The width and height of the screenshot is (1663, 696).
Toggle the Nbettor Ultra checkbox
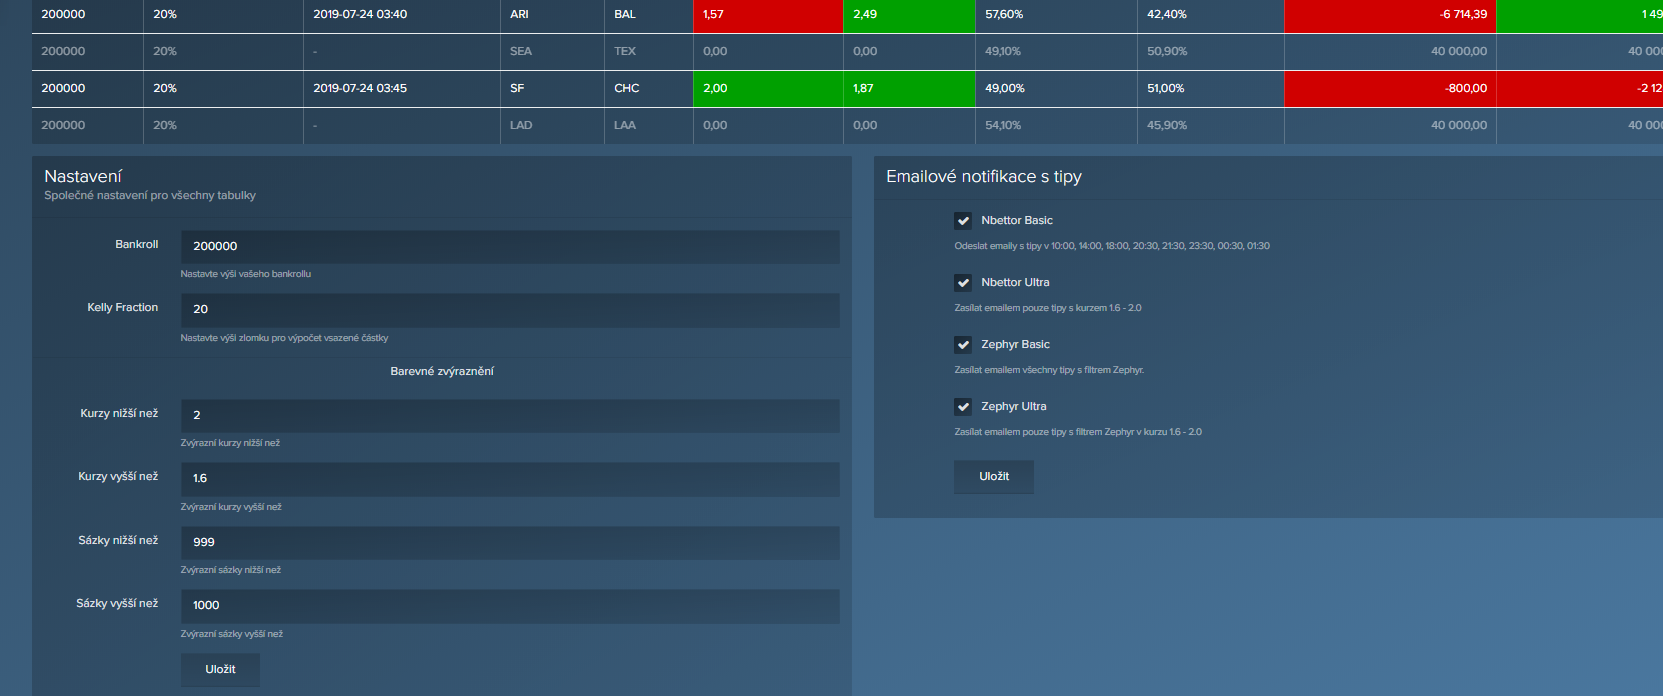tap(963, 283)
